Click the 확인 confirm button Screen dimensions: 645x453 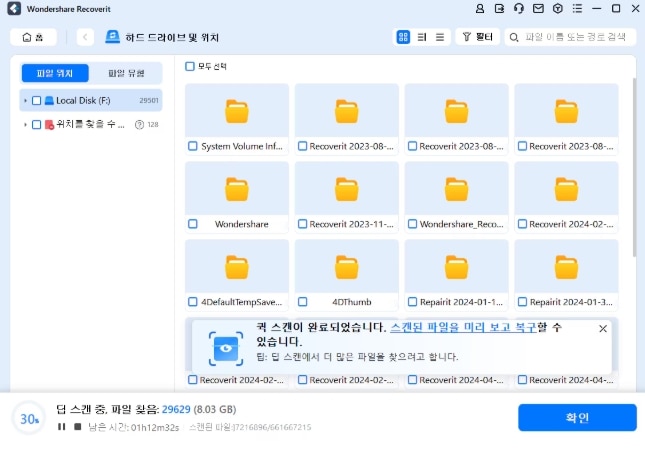click(577, 418)
